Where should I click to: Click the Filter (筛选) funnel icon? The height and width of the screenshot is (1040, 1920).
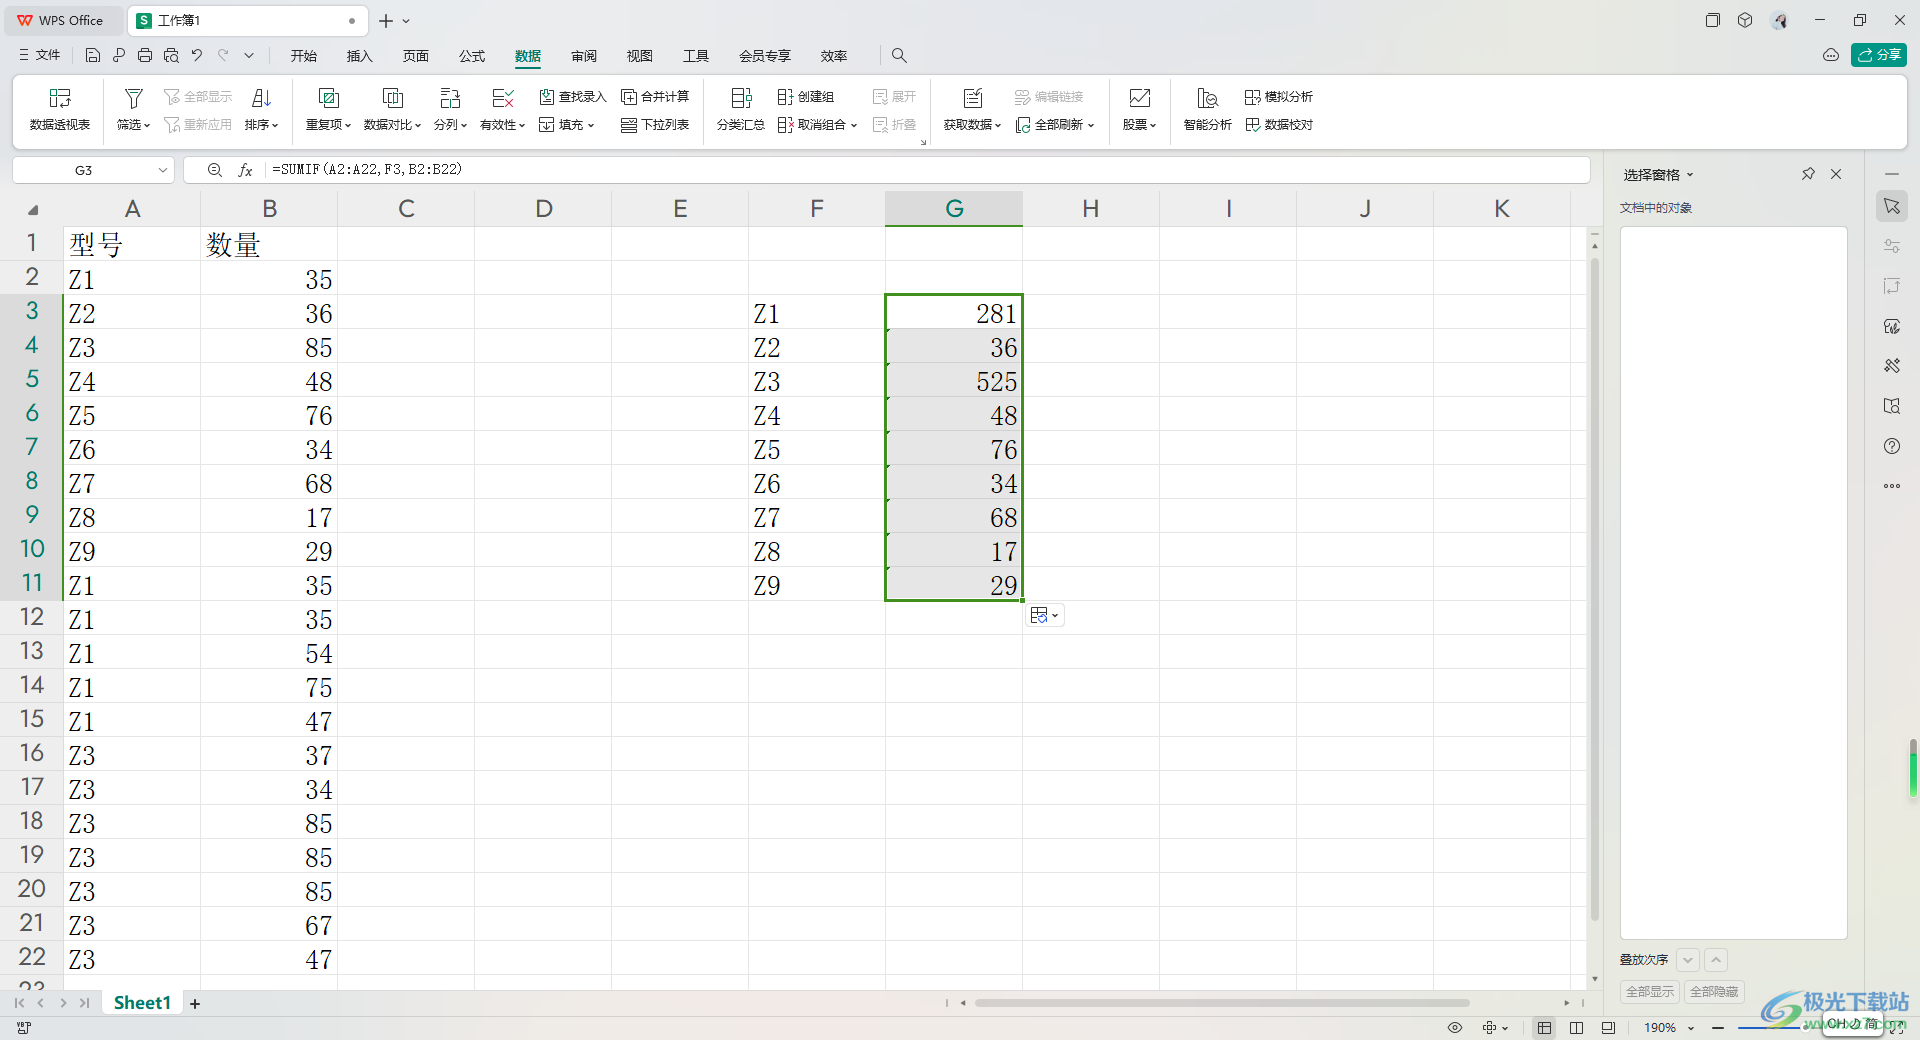133,98
